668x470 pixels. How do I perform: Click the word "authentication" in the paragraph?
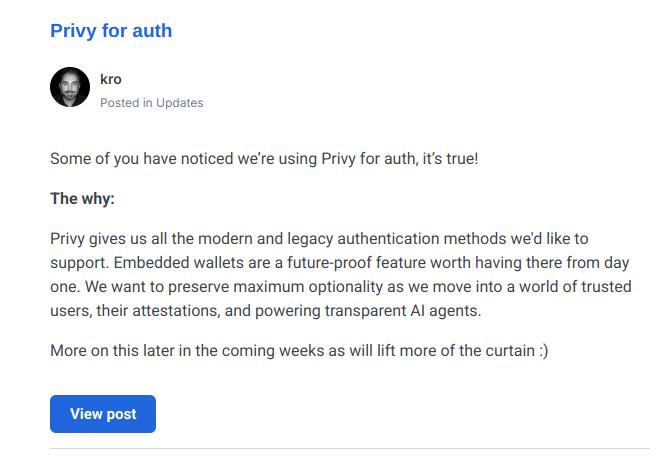[388, 239]
